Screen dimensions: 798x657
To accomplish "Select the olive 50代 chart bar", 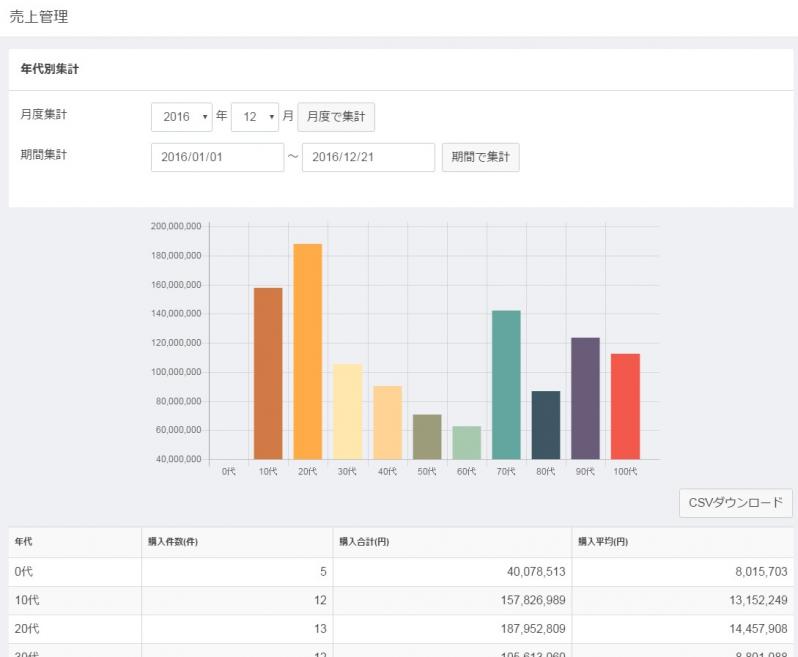I will tap(427, 436).
